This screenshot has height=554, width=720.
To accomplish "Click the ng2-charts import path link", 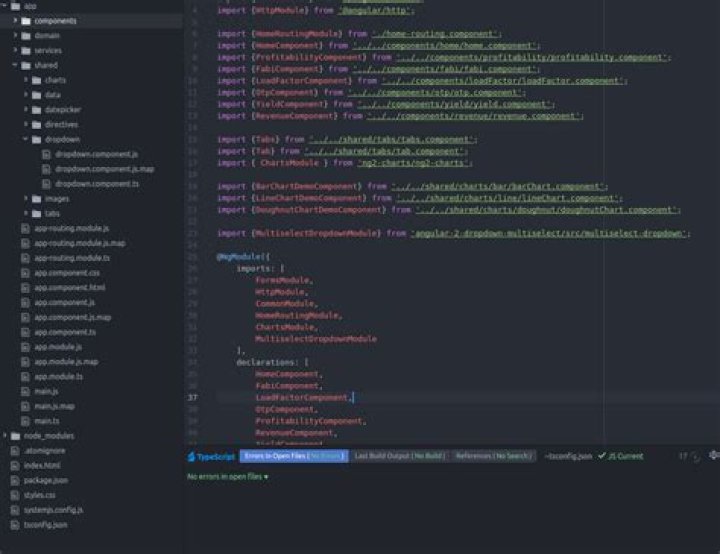I will tap(414, 163).
